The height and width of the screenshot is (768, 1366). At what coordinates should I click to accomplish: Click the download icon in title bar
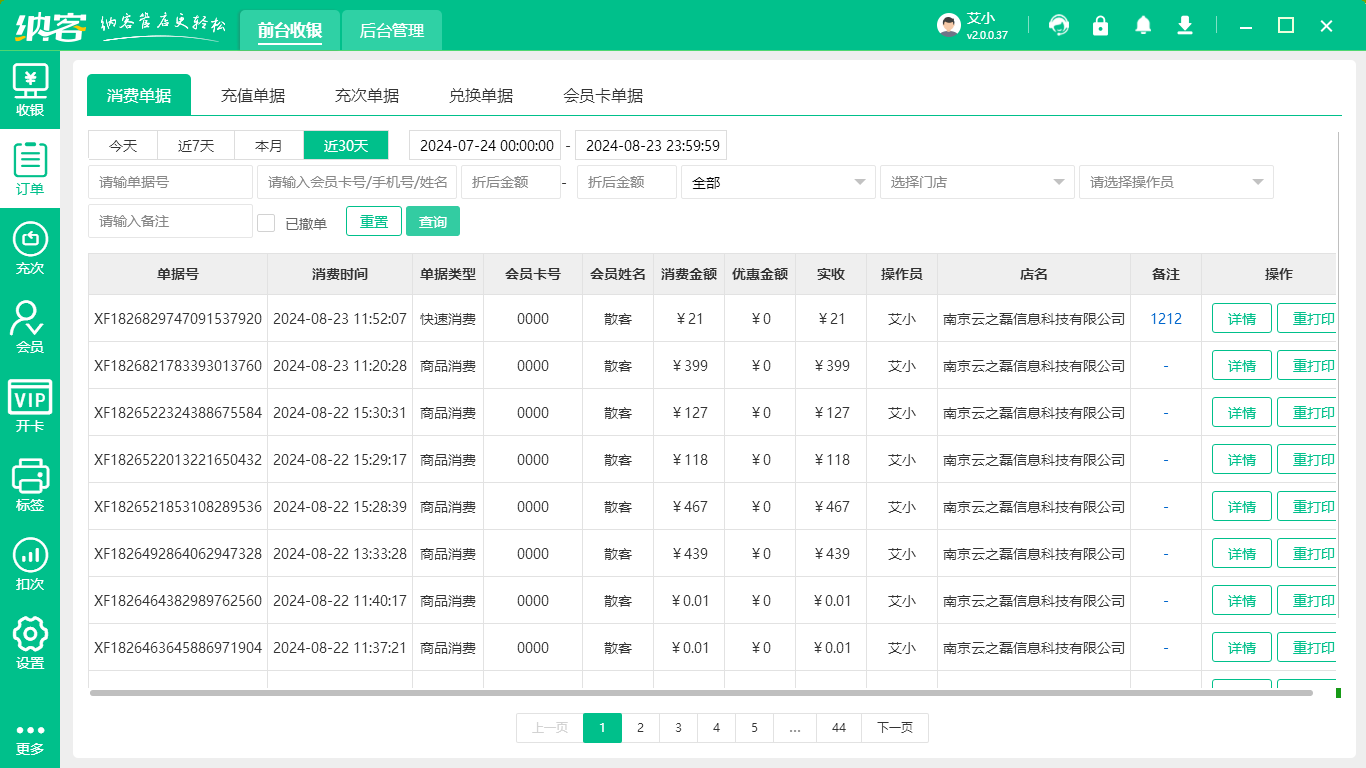(x=1185, y=26)
